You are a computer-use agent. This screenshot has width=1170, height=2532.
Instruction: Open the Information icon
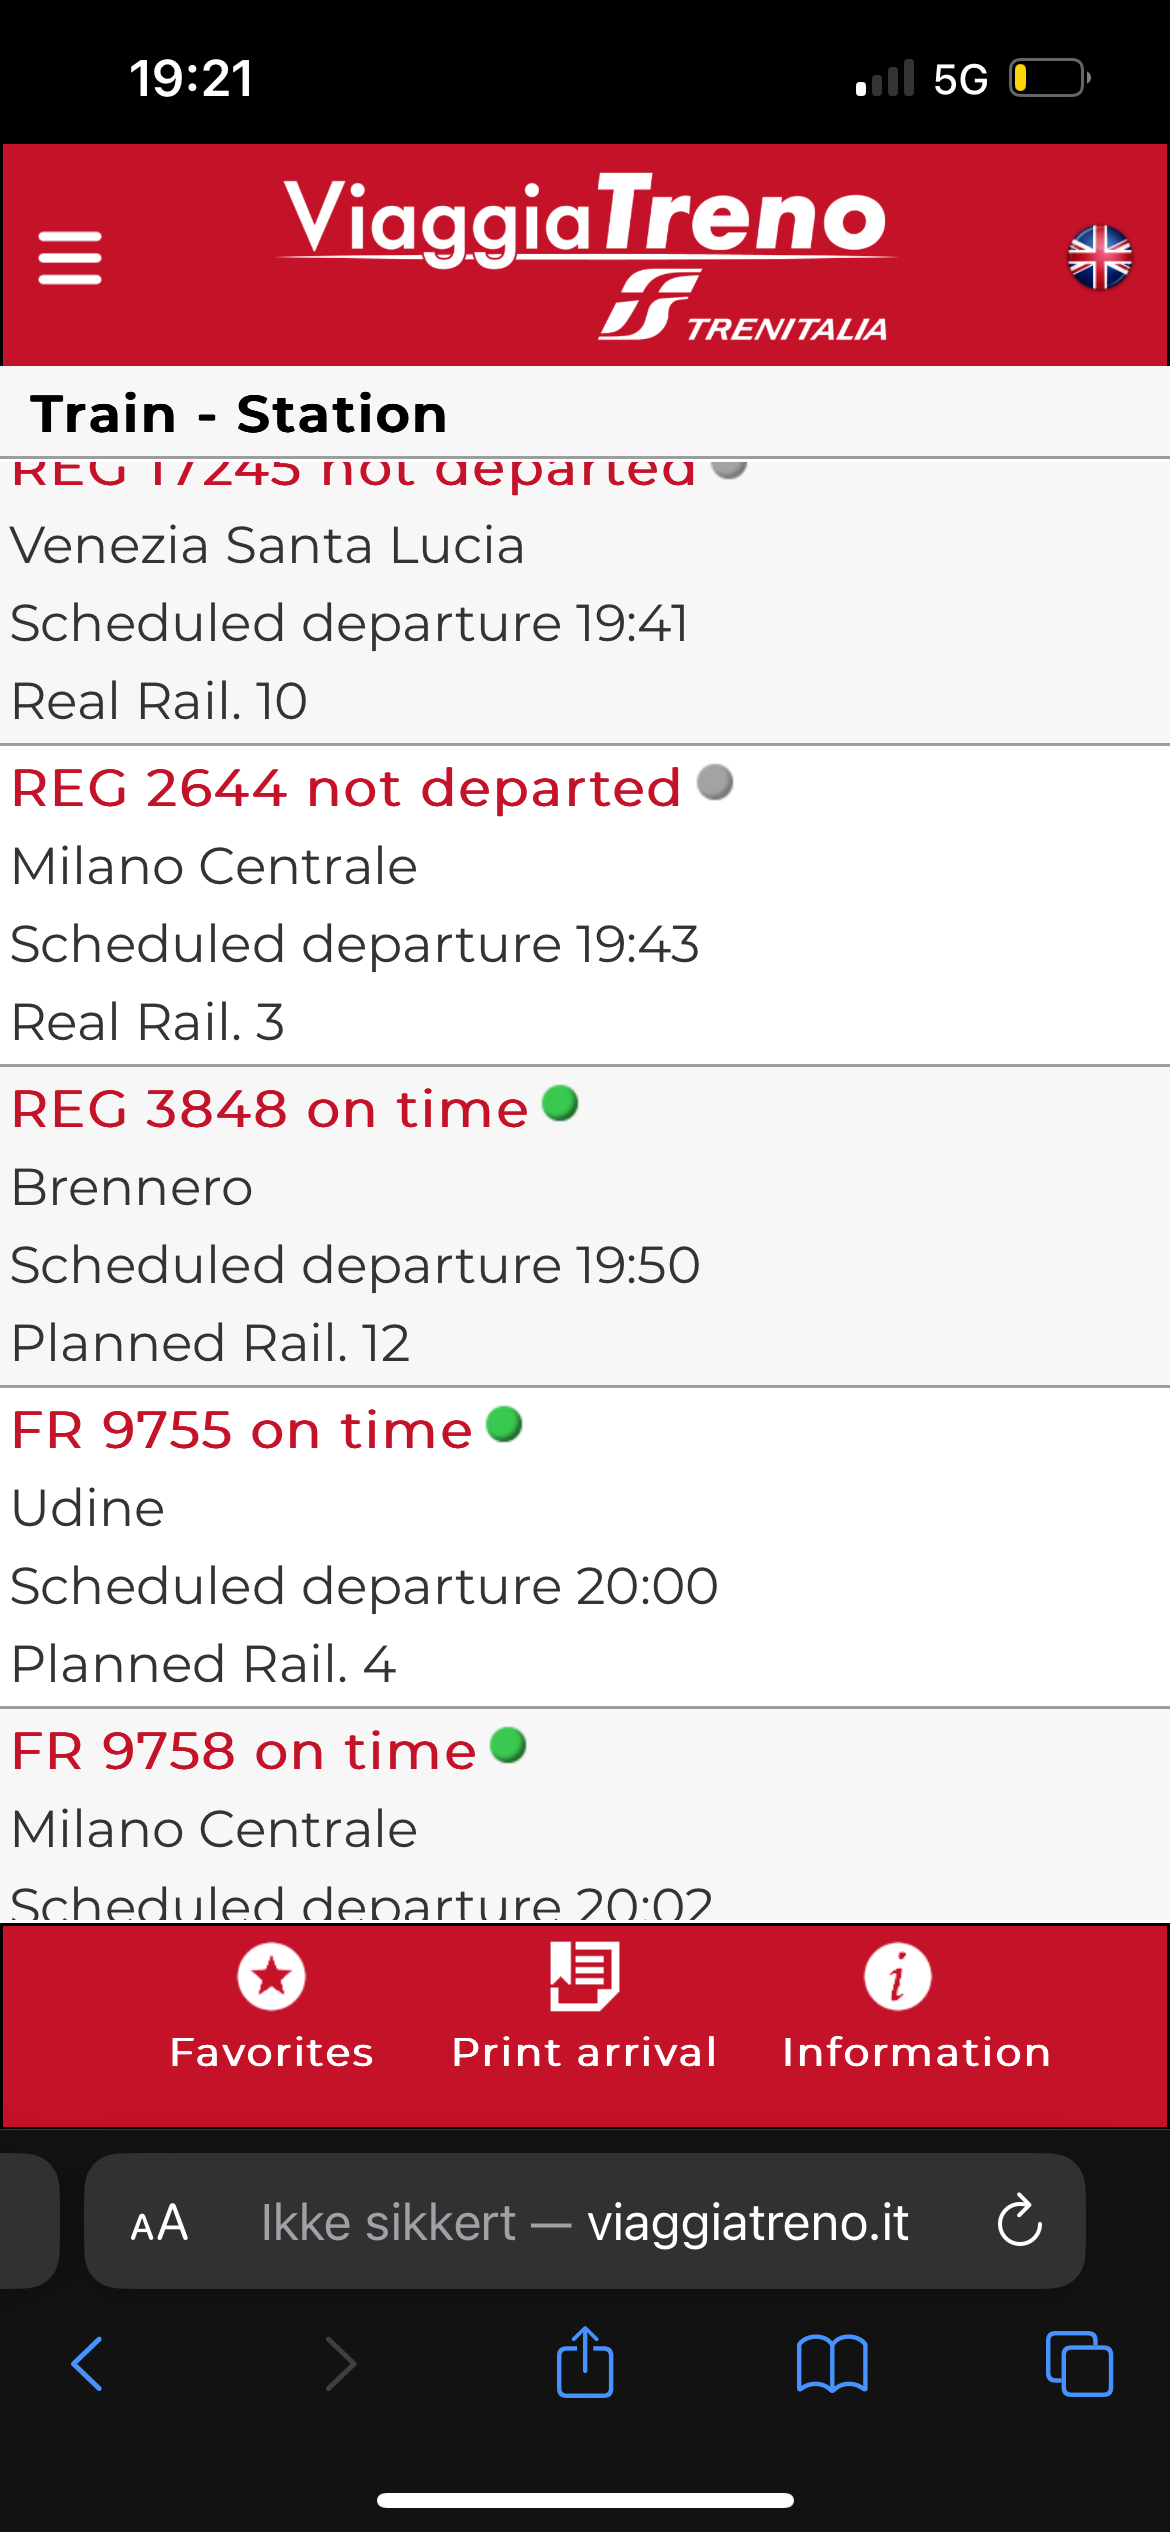click(897, 1978)
